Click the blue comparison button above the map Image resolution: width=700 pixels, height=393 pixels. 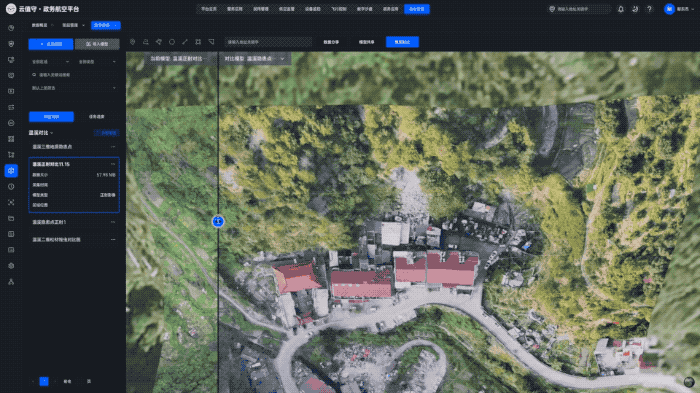point(402,42)
